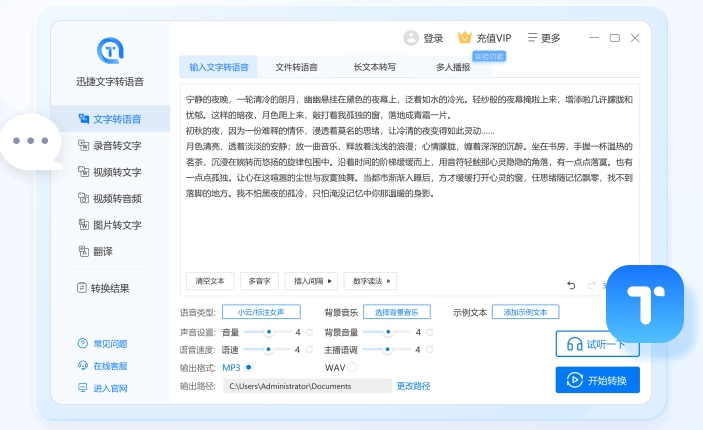Image resolution: width=703 pixels, height=430 pixels.
Task: Click the login avatar icon
Action: (410, 38)
